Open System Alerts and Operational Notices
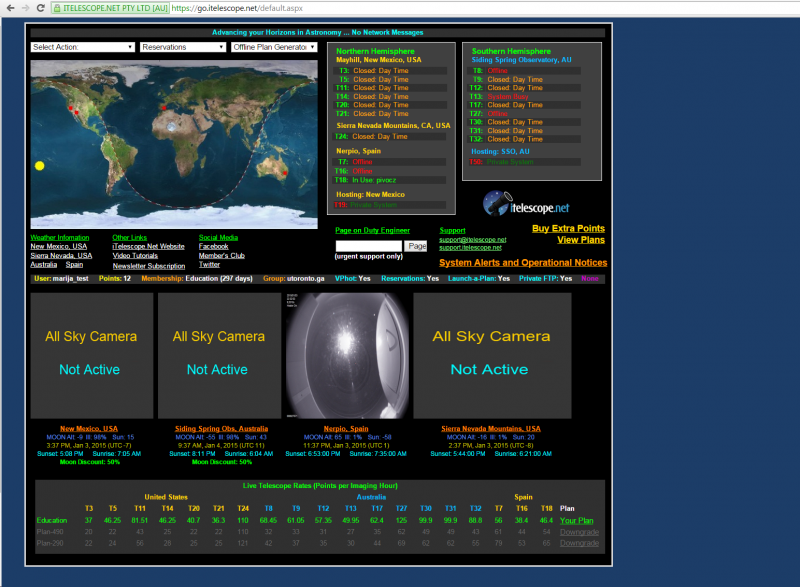The height and width of the screenshot is (587, 800). click(523, 263)
